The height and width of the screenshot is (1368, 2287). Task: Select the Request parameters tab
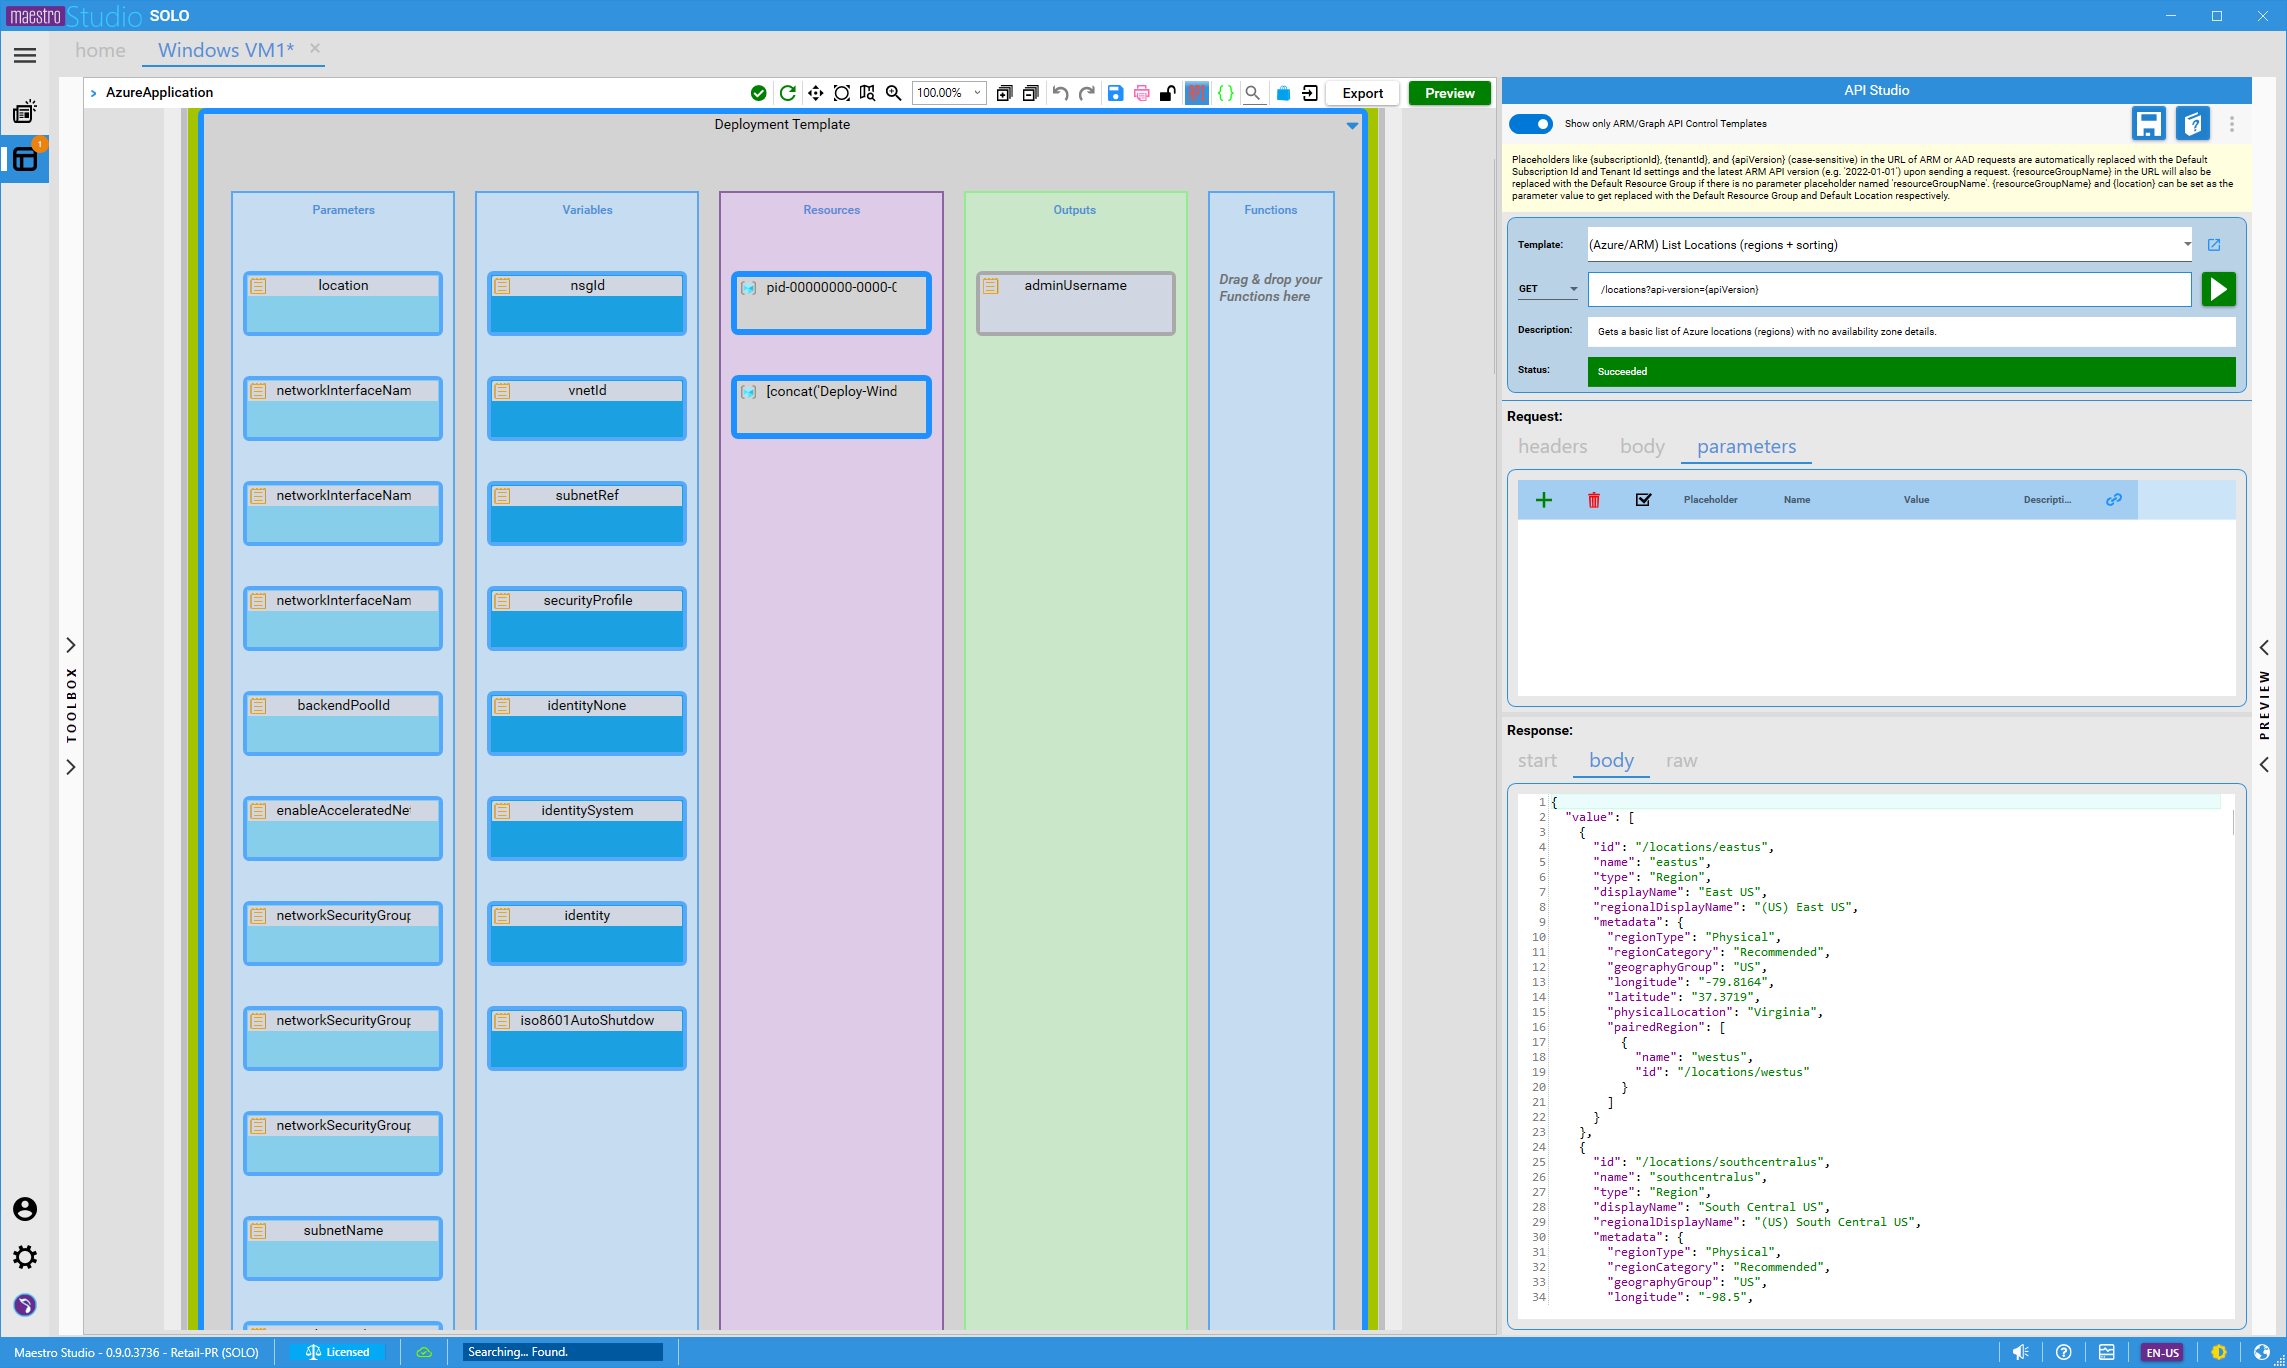tap(1746, 447)
